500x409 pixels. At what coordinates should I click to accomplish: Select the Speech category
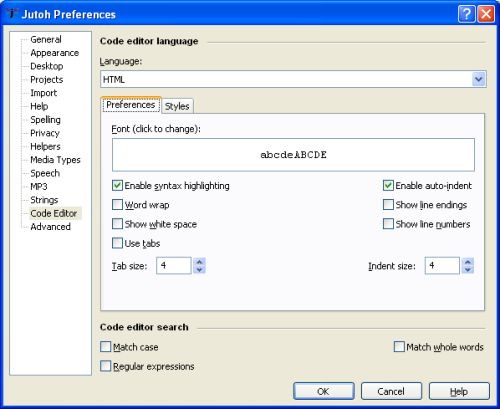(x=45, y=173)
